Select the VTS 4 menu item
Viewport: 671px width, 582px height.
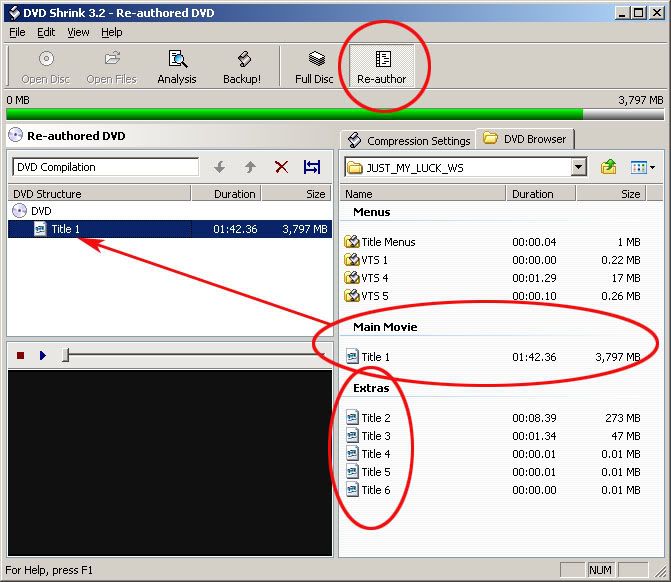tap(366, 278)
